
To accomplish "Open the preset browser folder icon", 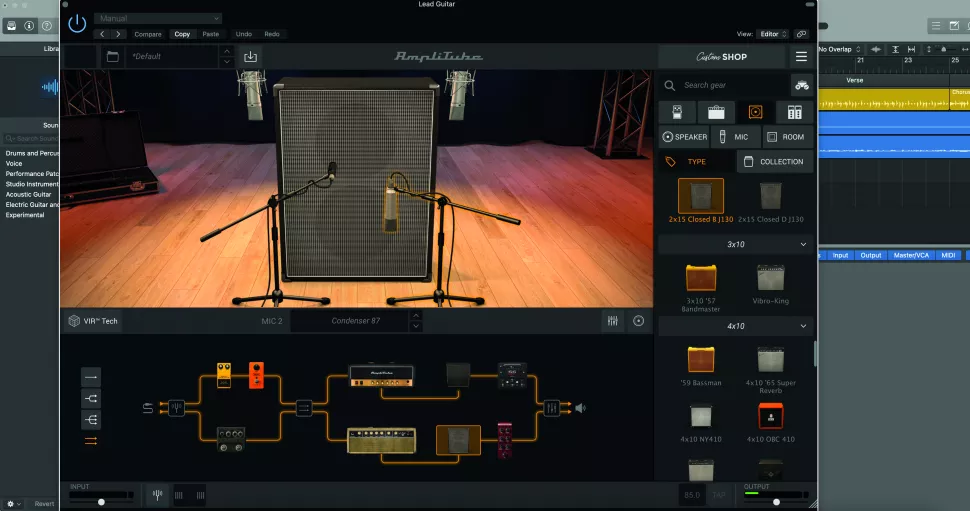I will (112, 57).
